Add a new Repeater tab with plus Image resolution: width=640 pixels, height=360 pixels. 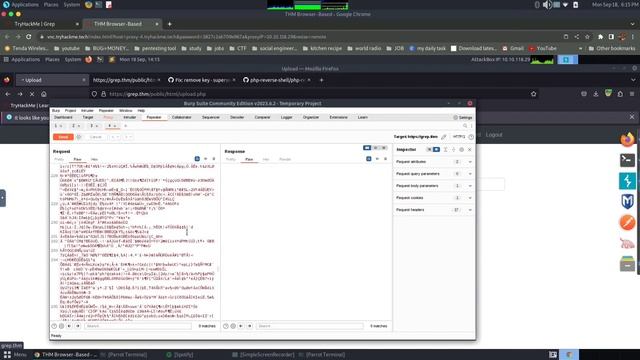[x=126, y=126]
